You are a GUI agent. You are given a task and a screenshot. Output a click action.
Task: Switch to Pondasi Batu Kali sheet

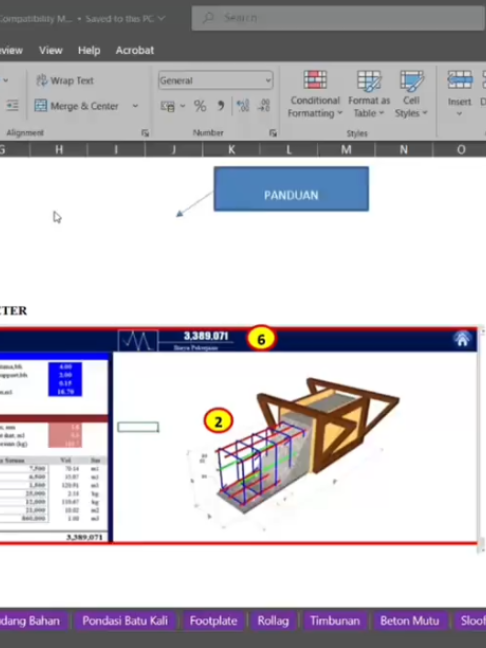click(125, 621)
